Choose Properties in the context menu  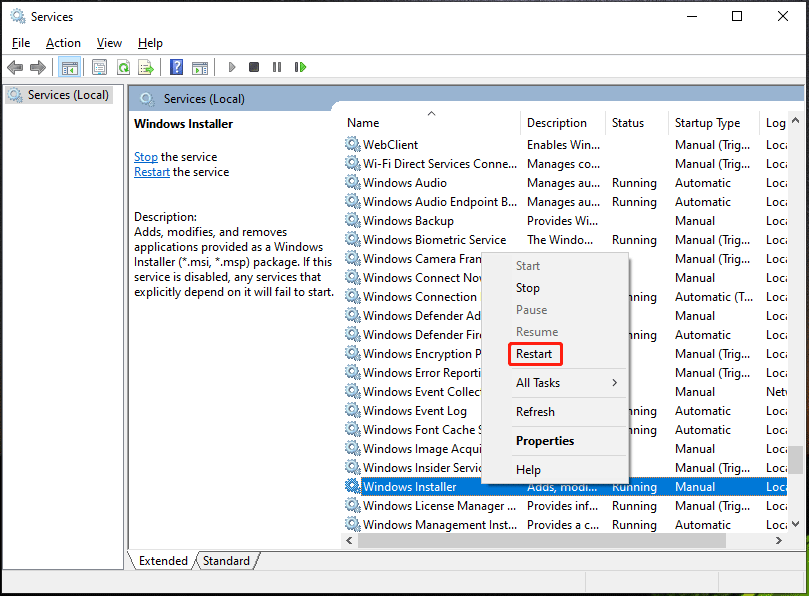[x=556, y=441]
